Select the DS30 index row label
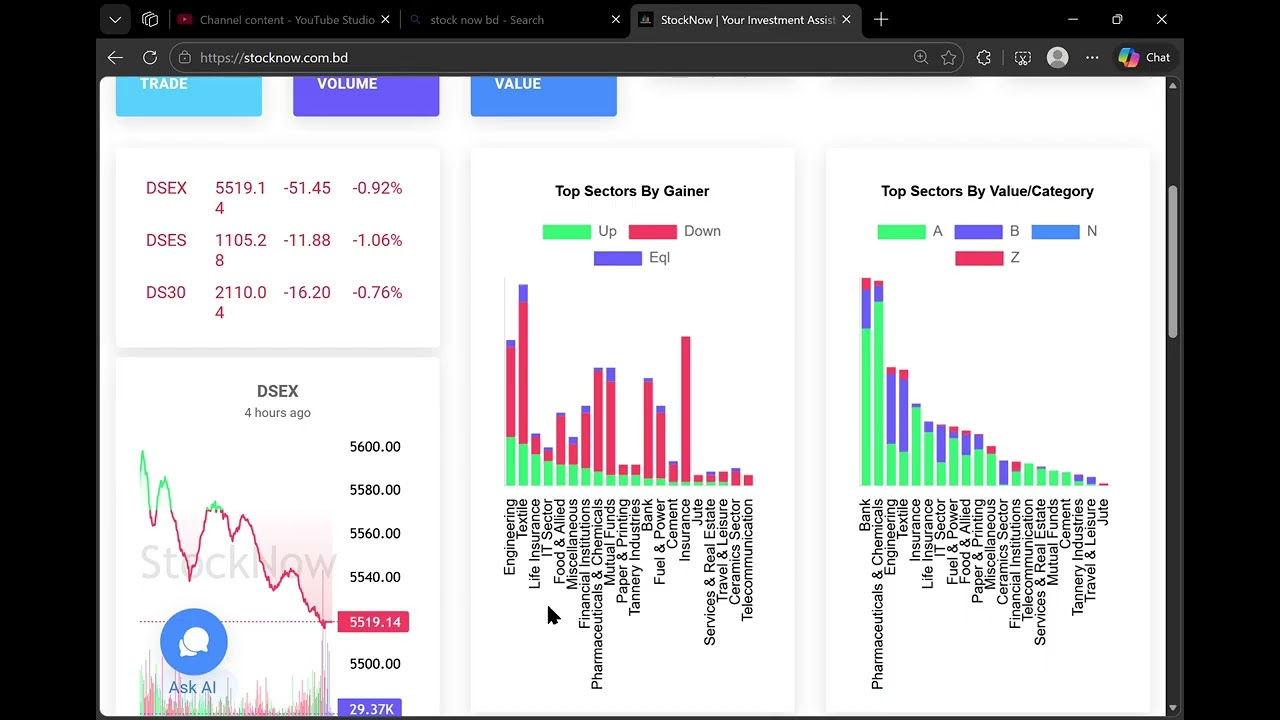 [x=166, y=292]
